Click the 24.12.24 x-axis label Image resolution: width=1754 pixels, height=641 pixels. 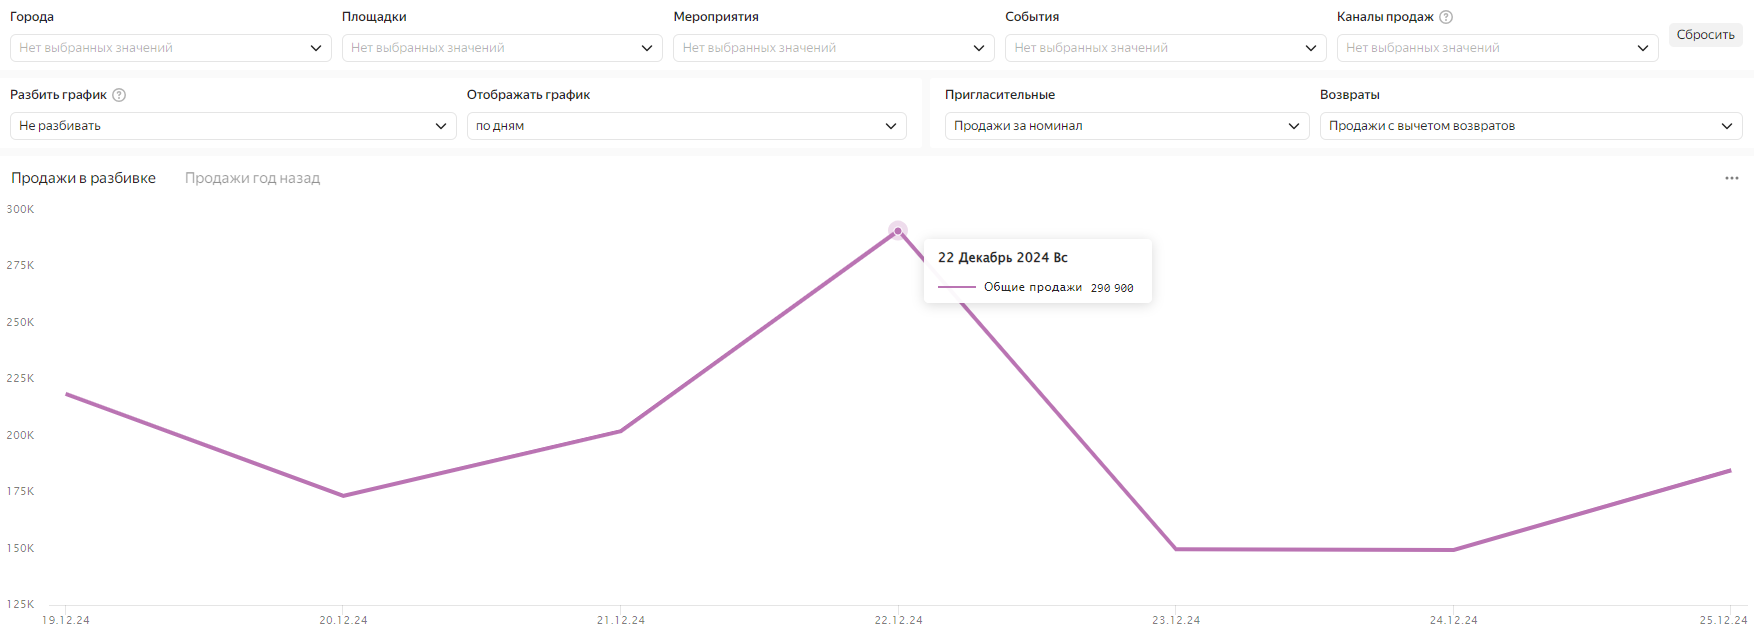(1454, 620)
